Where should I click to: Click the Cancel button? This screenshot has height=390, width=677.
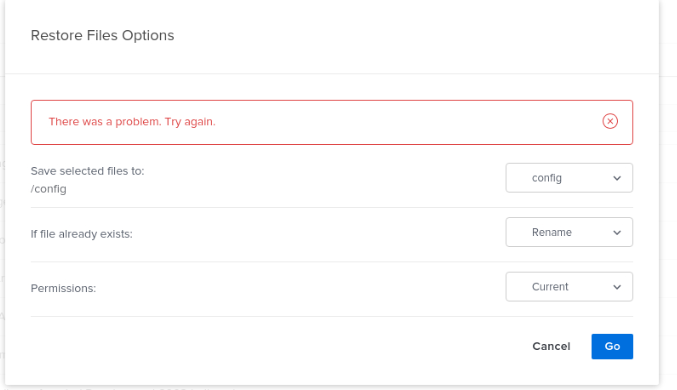(x=551, y=346)
